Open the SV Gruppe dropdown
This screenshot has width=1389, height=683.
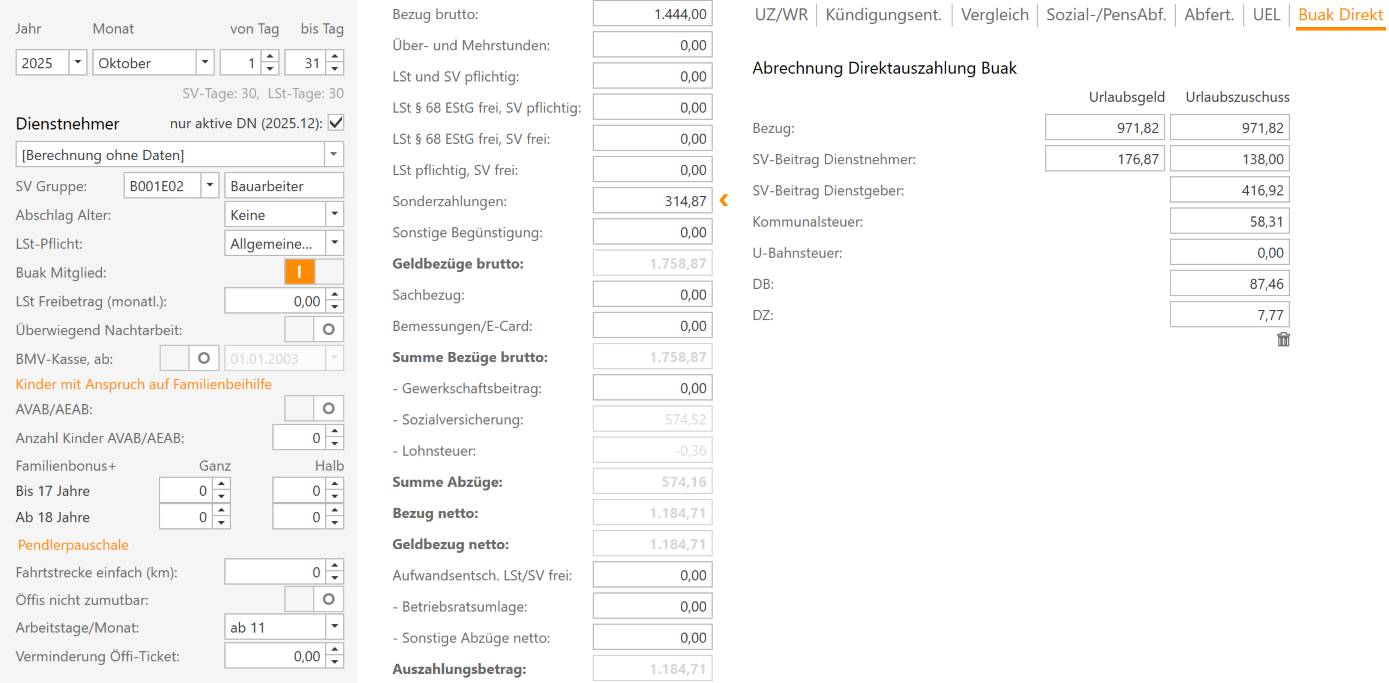[211, 186]
